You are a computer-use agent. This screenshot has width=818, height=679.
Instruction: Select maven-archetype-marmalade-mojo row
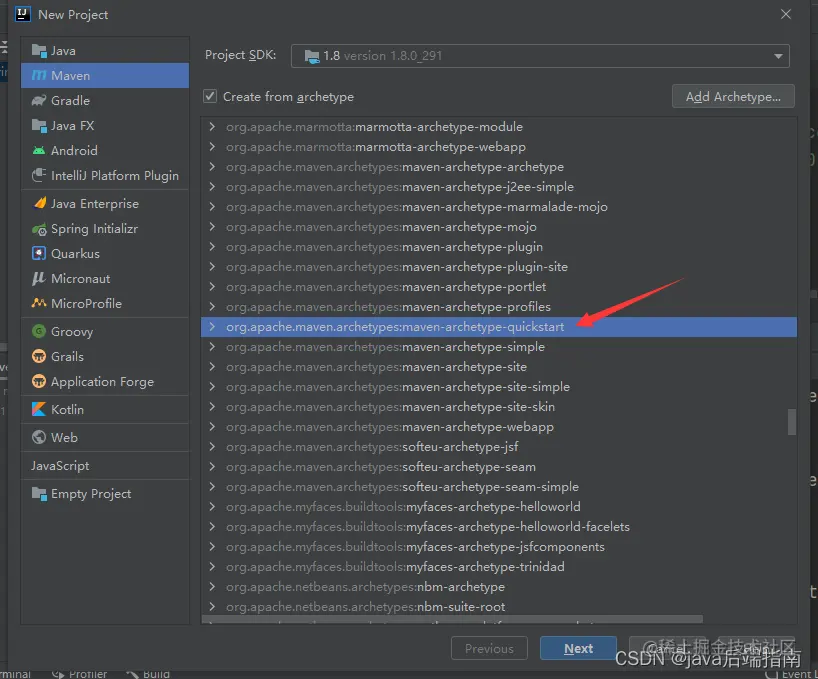pos(499,207)
